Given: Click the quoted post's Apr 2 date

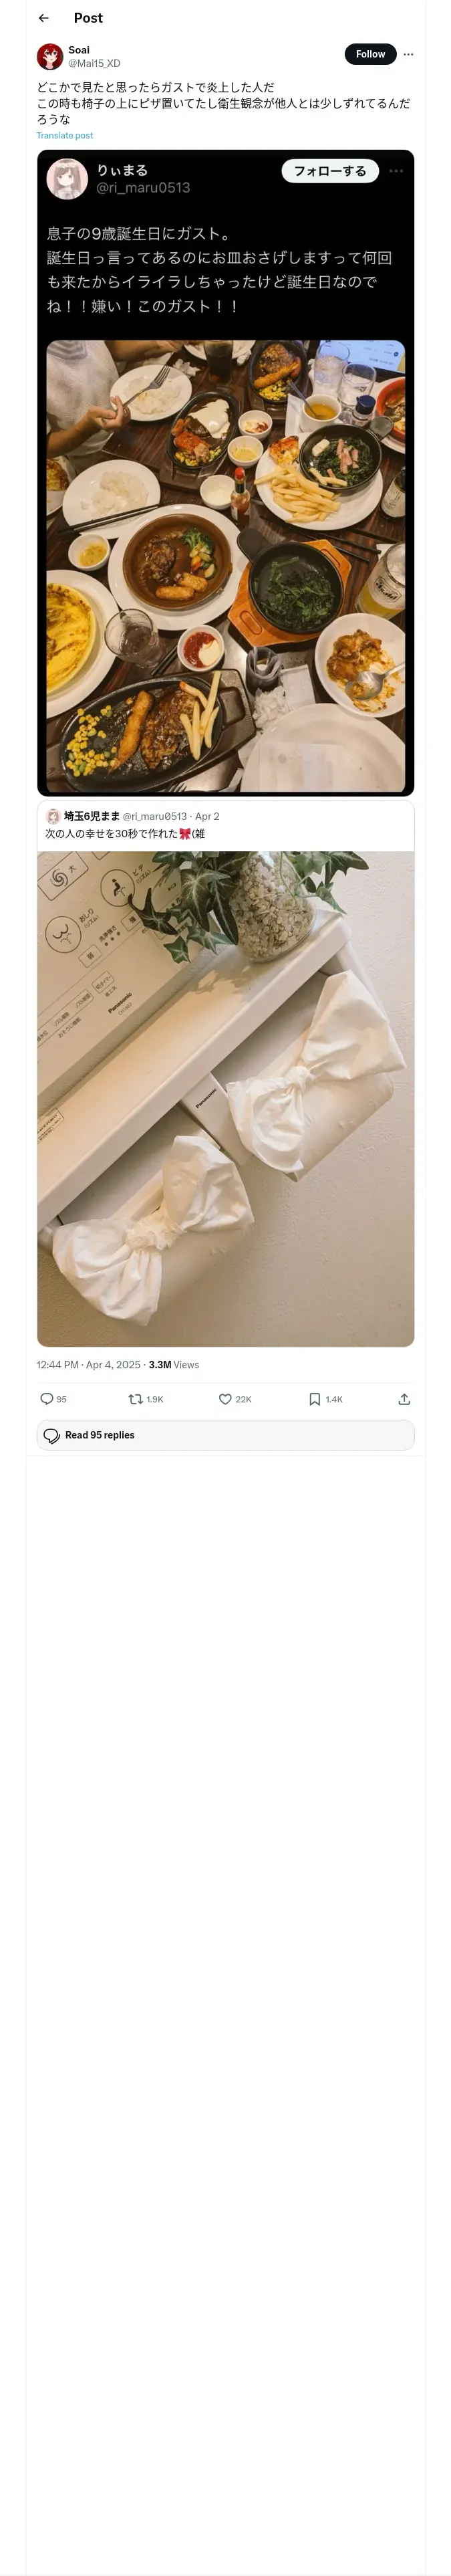Looking at the screenshot, I should [207, 816].
